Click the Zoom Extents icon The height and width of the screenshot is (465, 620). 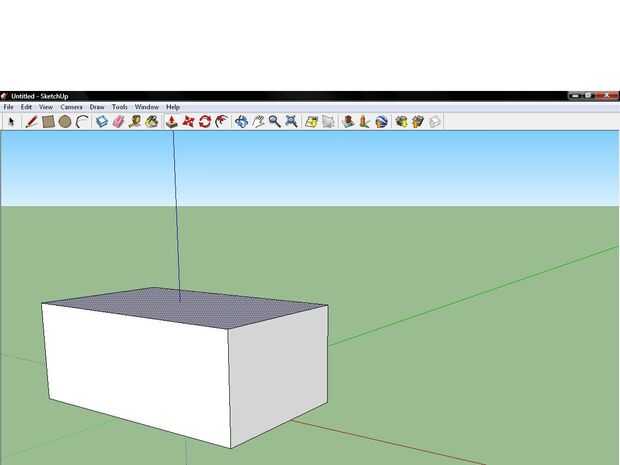pos(291,121)
